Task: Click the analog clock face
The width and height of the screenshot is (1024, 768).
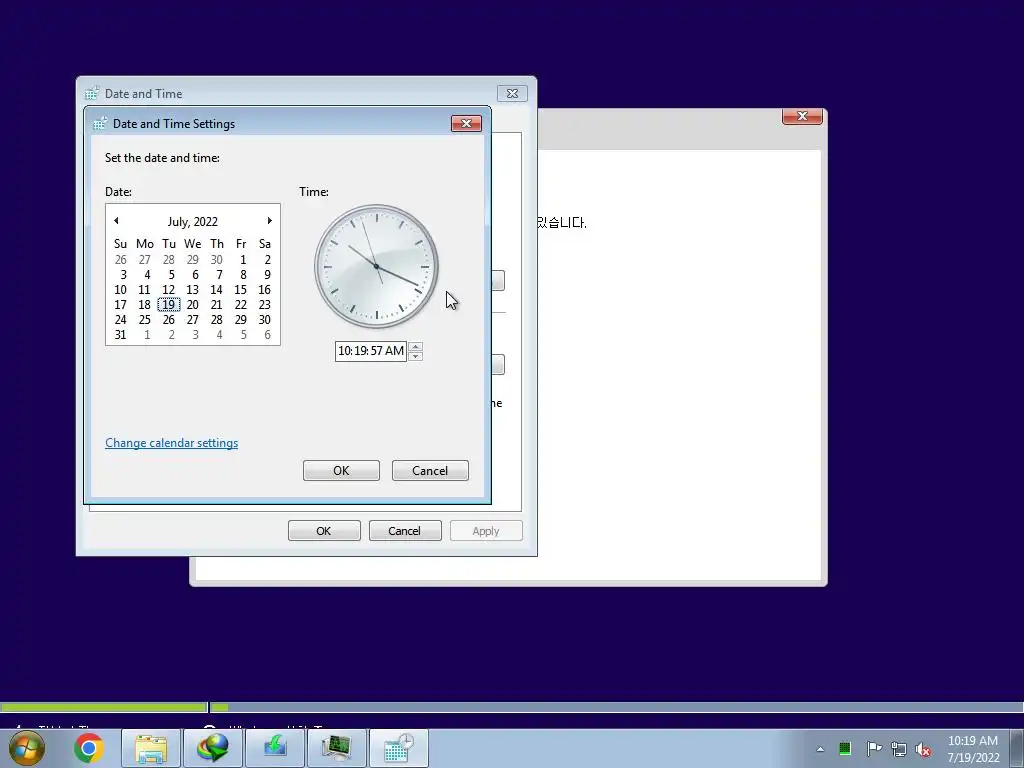Action: [x=376, y=266]
